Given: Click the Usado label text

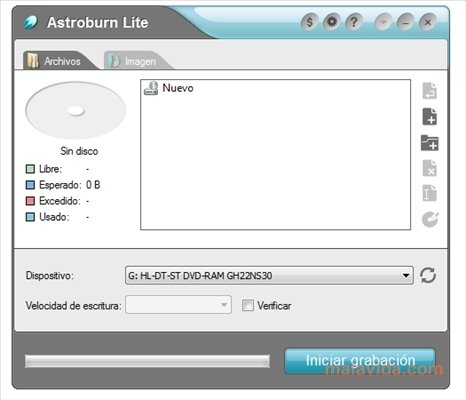Looking at the screenshot, I should pos(54,217).
